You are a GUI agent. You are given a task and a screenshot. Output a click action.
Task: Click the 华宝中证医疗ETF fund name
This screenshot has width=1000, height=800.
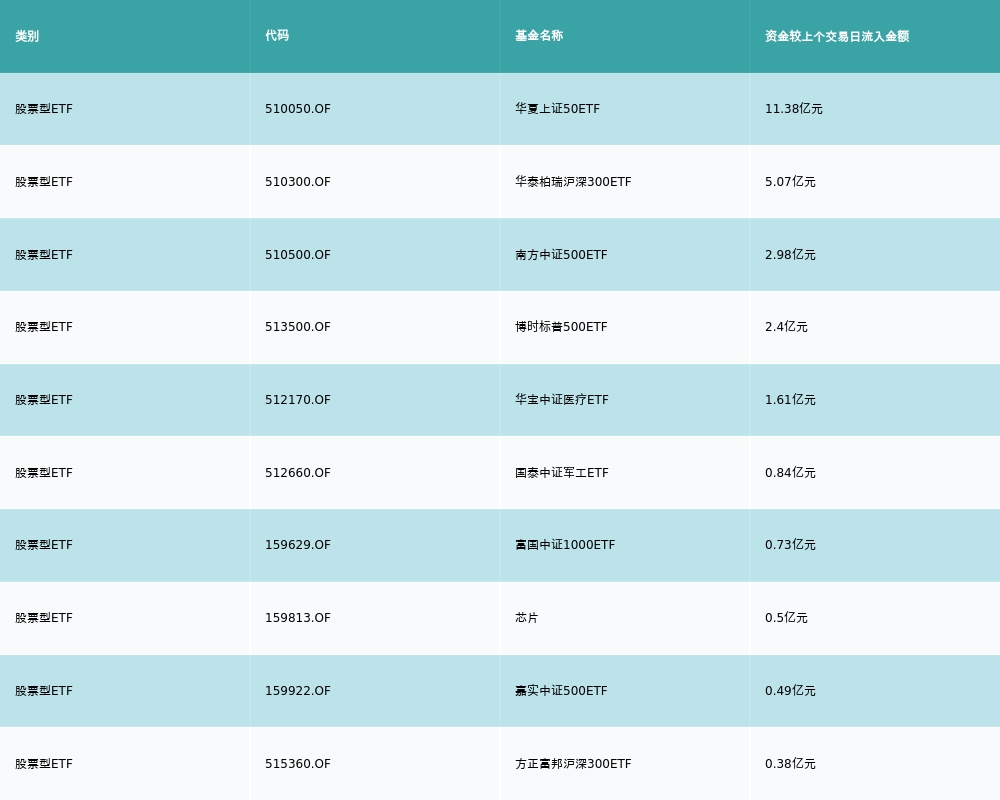coord(562,400)
